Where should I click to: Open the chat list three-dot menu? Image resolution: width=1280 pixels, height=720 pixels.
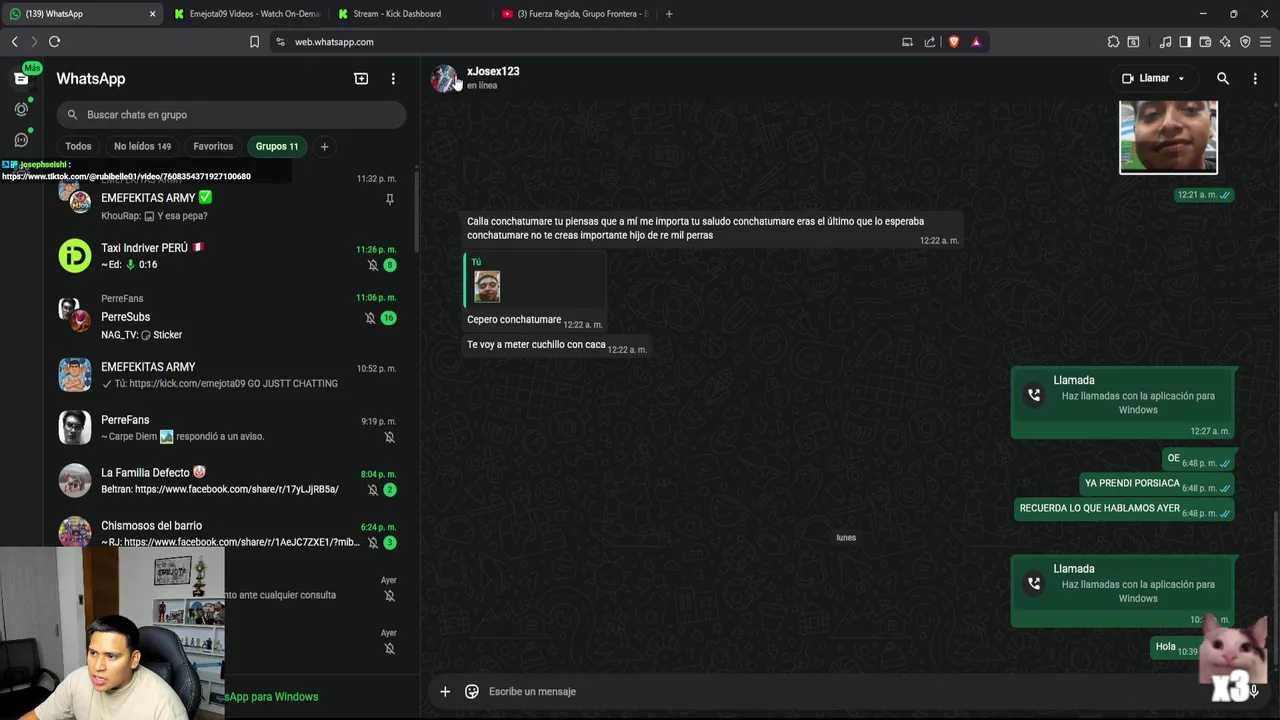tap(393, 78)
